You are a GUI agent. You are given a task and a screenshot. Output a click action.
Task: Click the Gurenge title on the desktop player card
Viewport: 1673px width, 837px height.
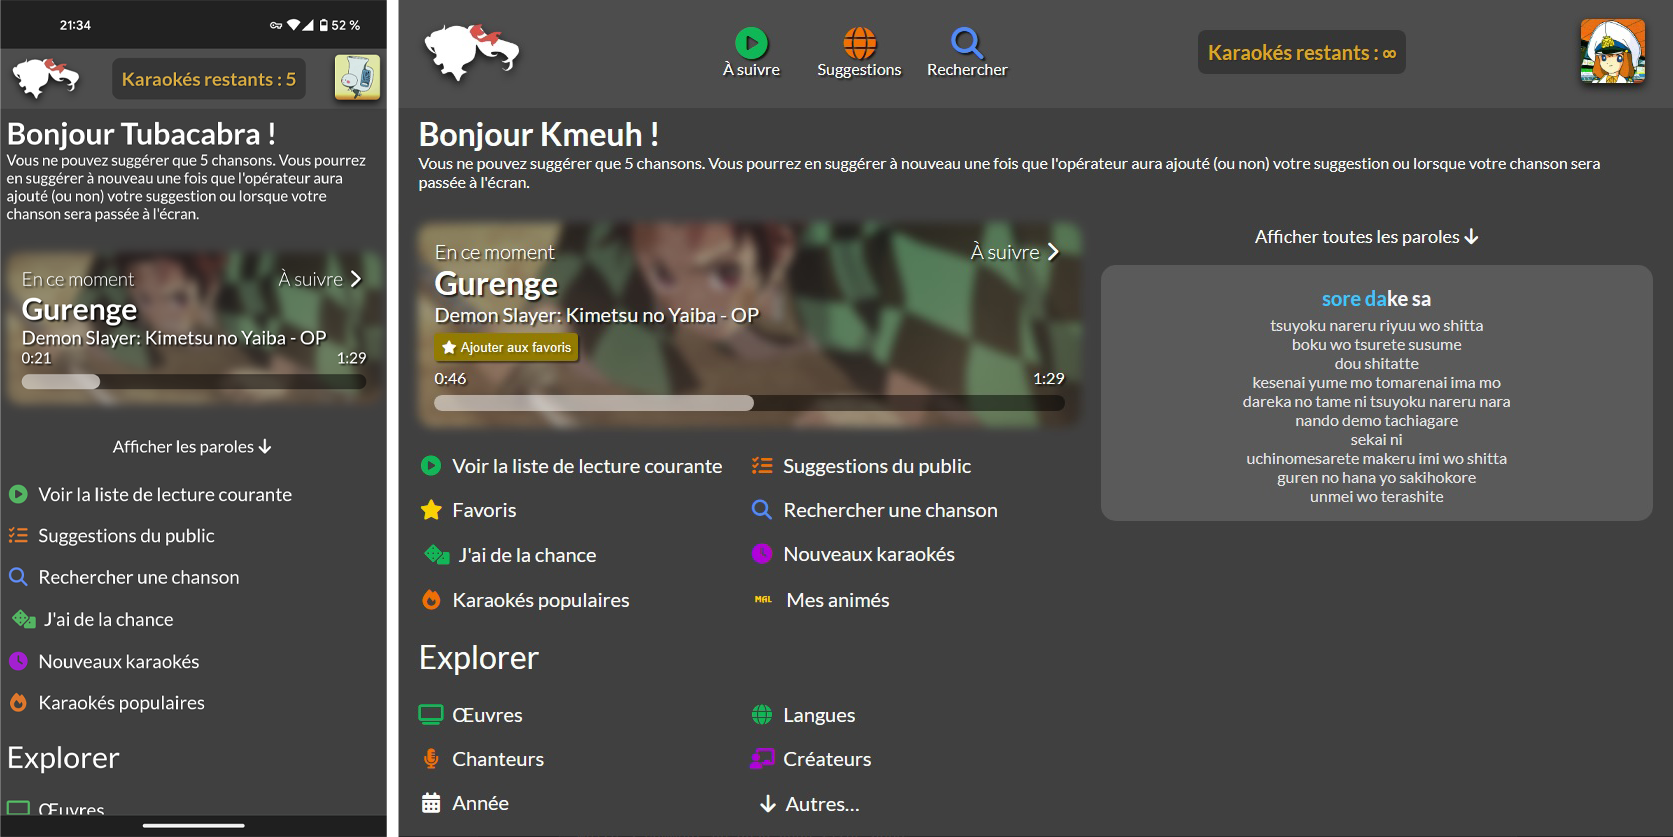496,284
